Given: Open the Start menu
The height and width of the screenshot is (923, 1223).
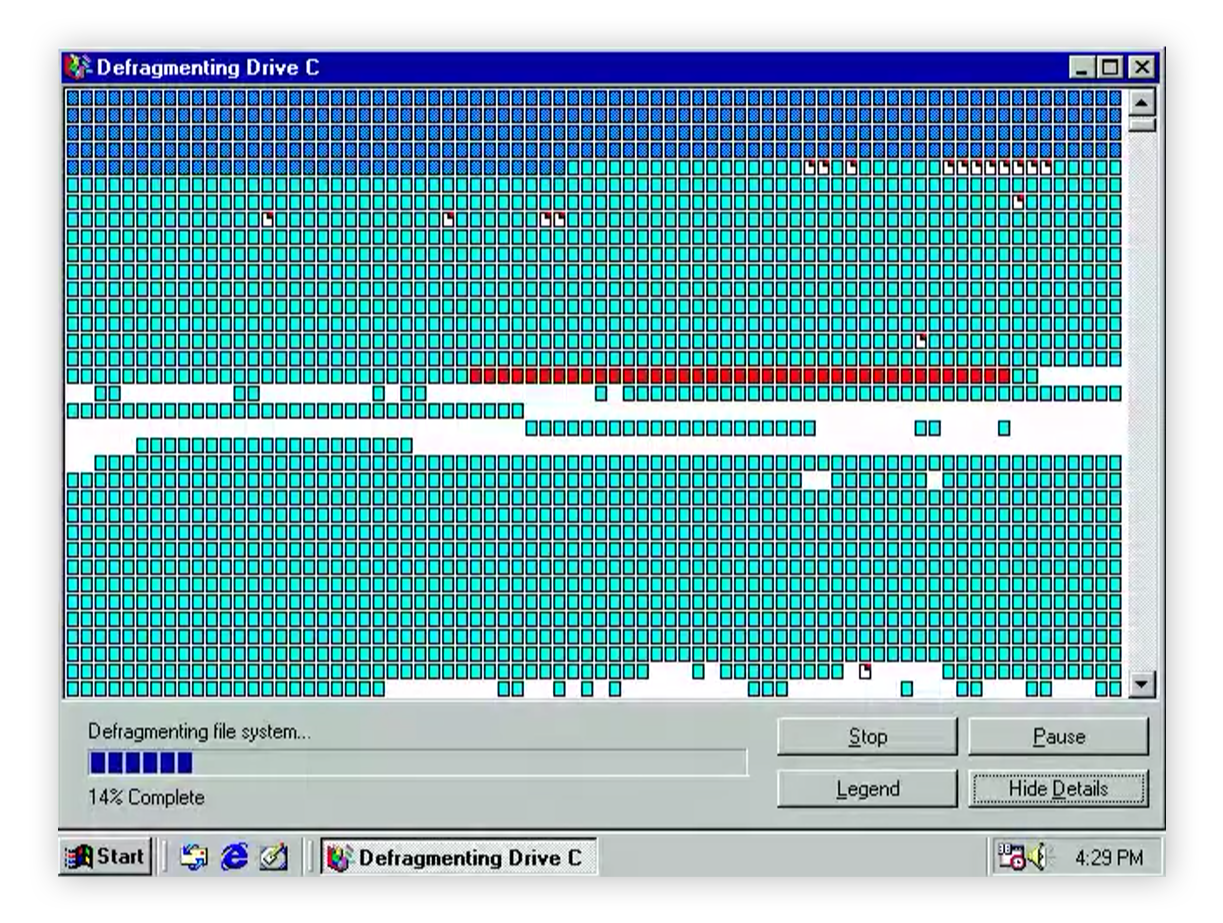Looking at the screenshot, I should click(x=104, y=857).
